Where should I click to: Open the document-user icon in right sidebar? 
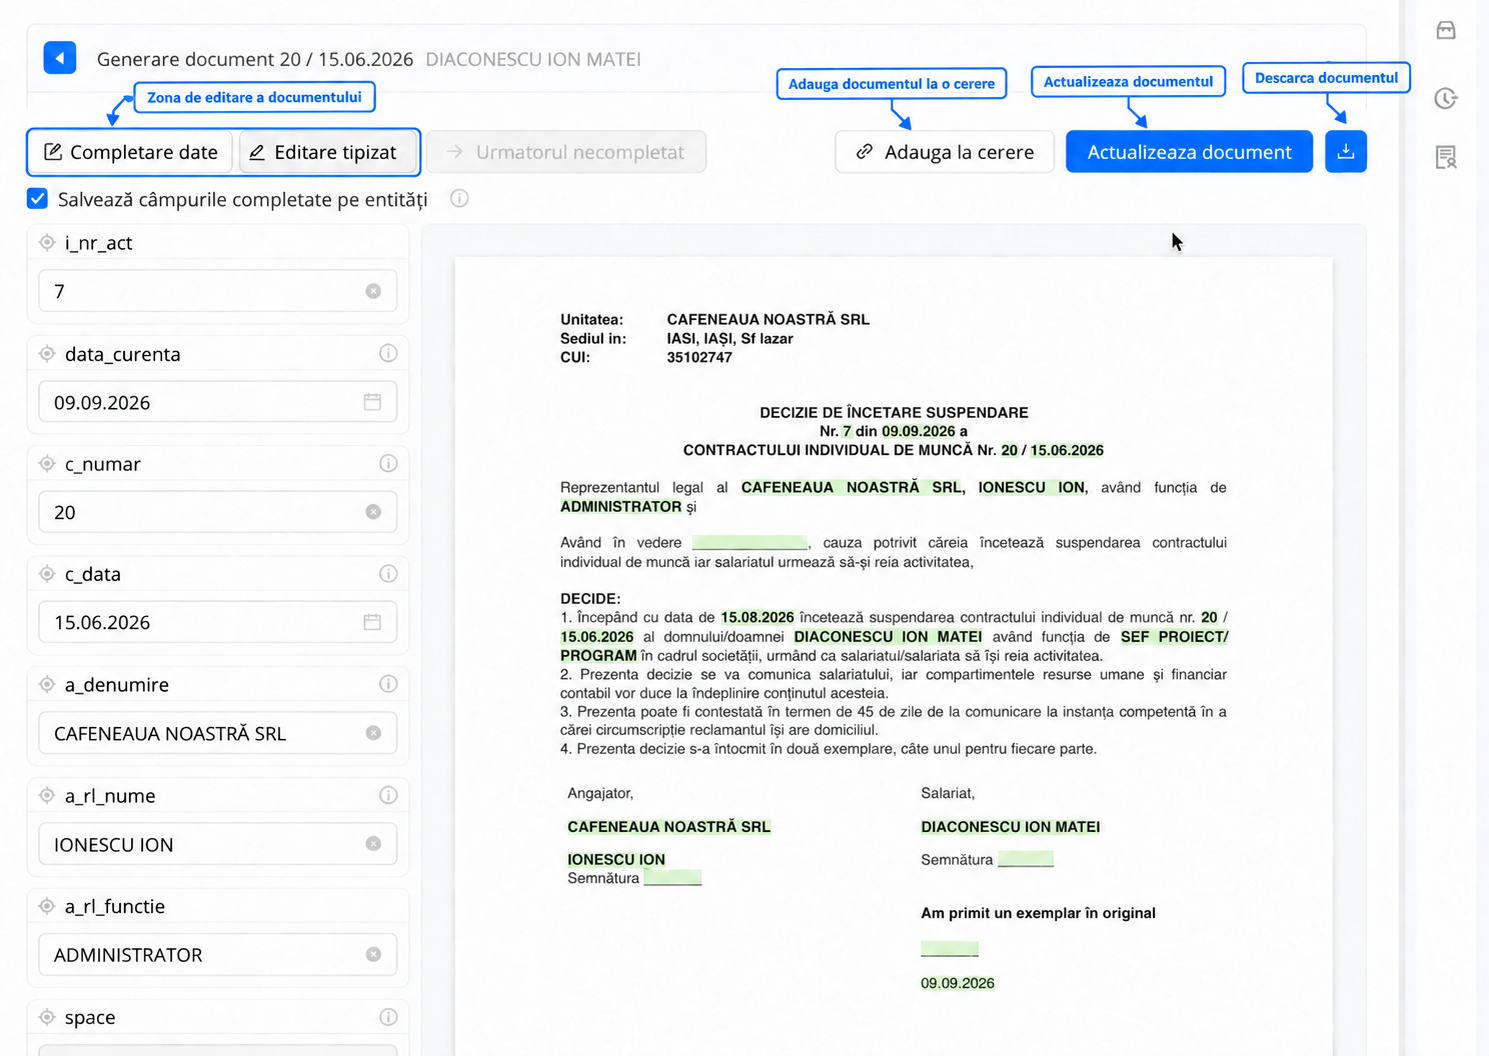coord(1446,157)
